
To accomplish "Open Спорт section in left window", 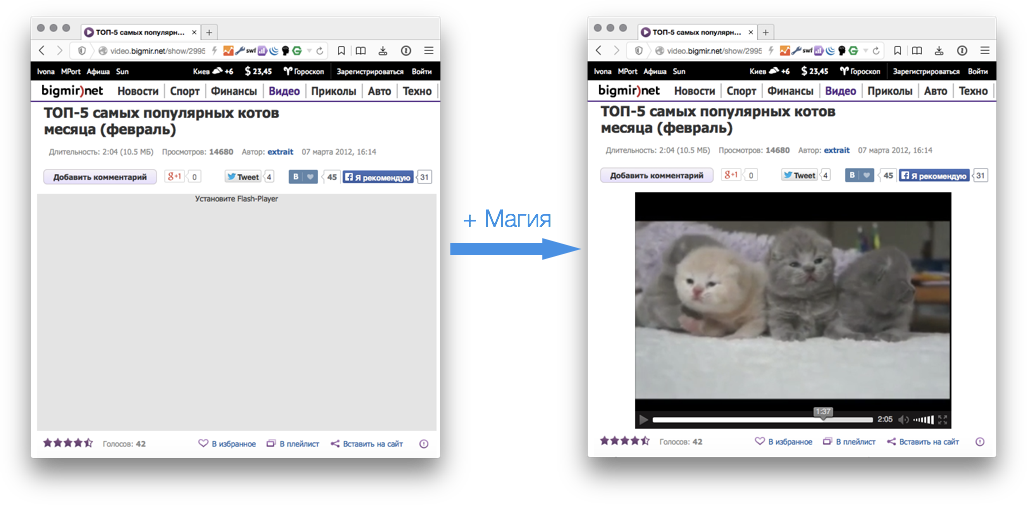I will 185,91.
